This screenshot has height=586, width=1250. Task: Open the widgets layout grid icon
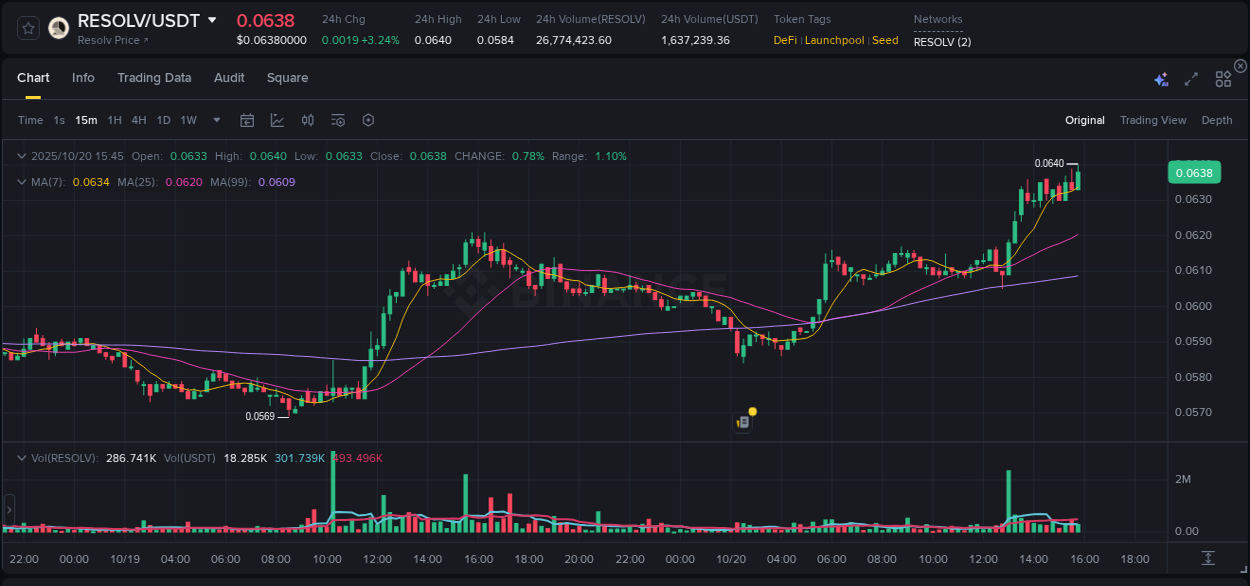(x=1222, y=78)
